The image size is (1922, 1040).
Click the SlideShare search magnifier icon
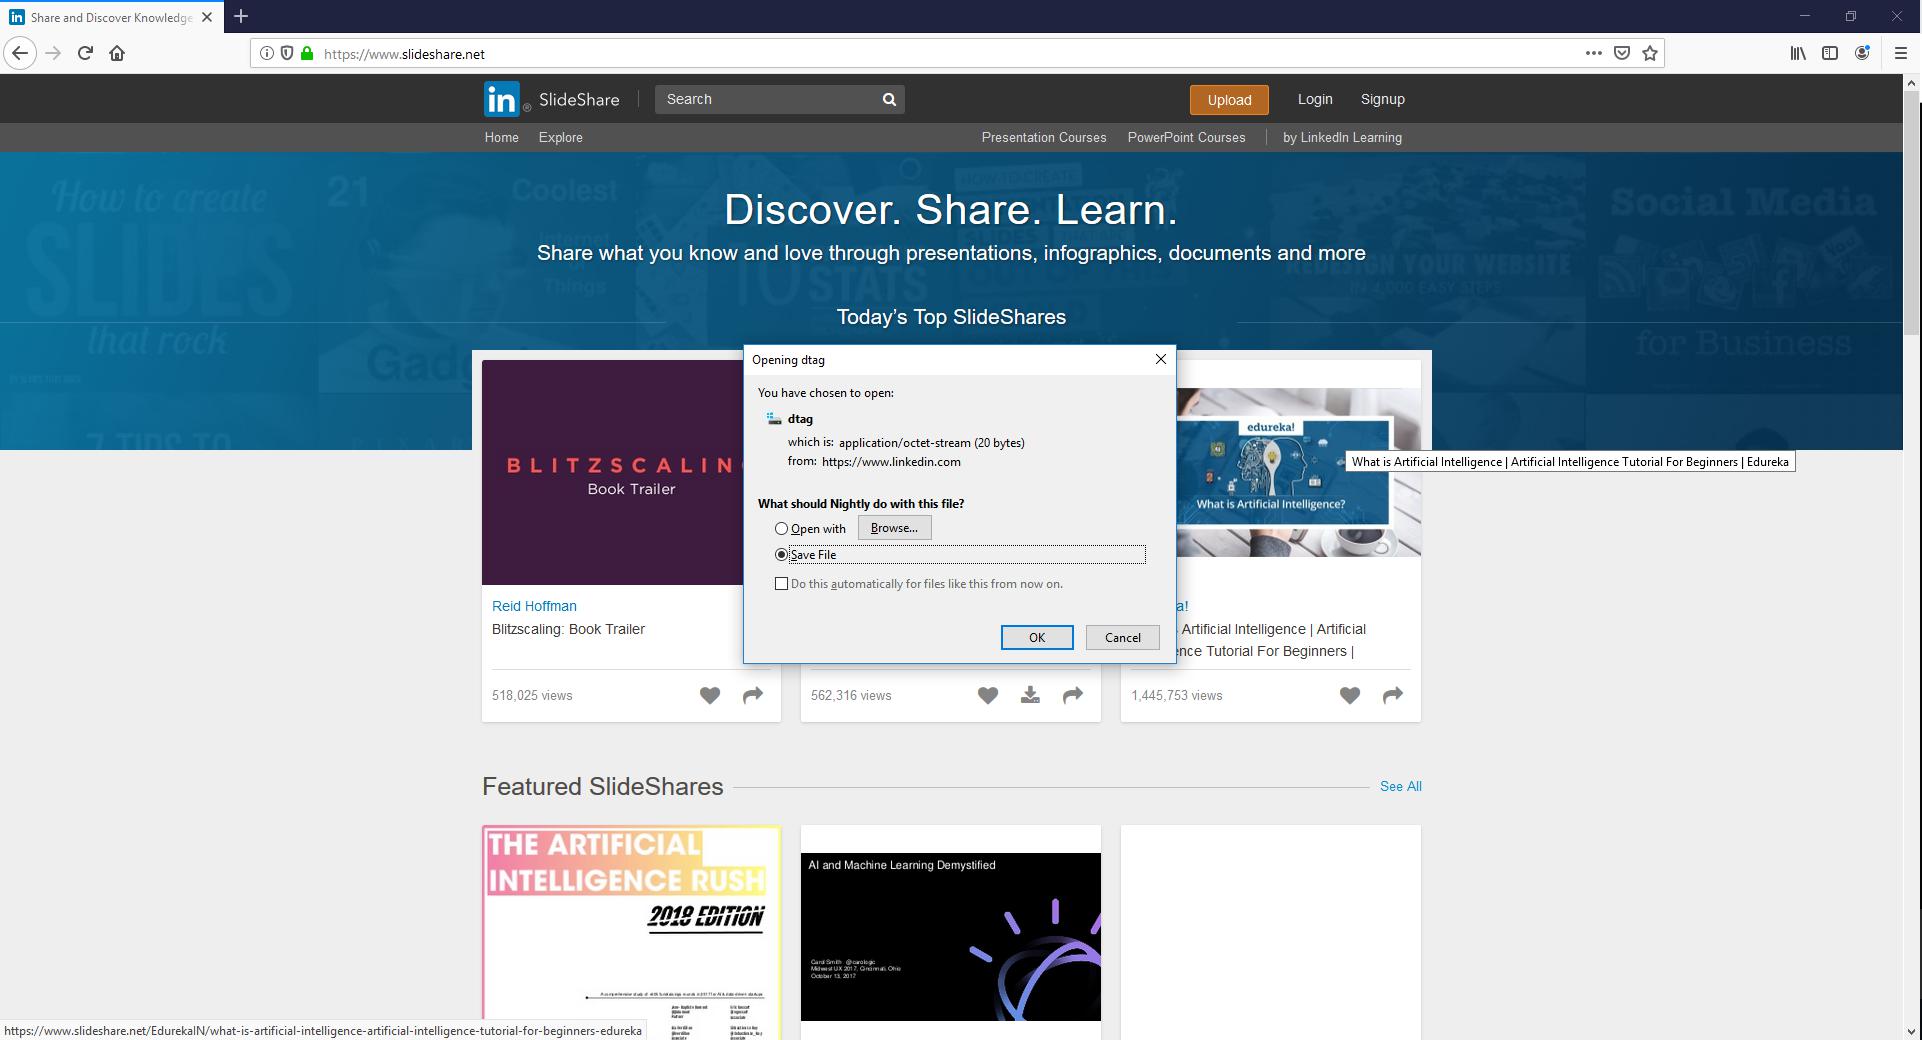(x=889, y=99)
